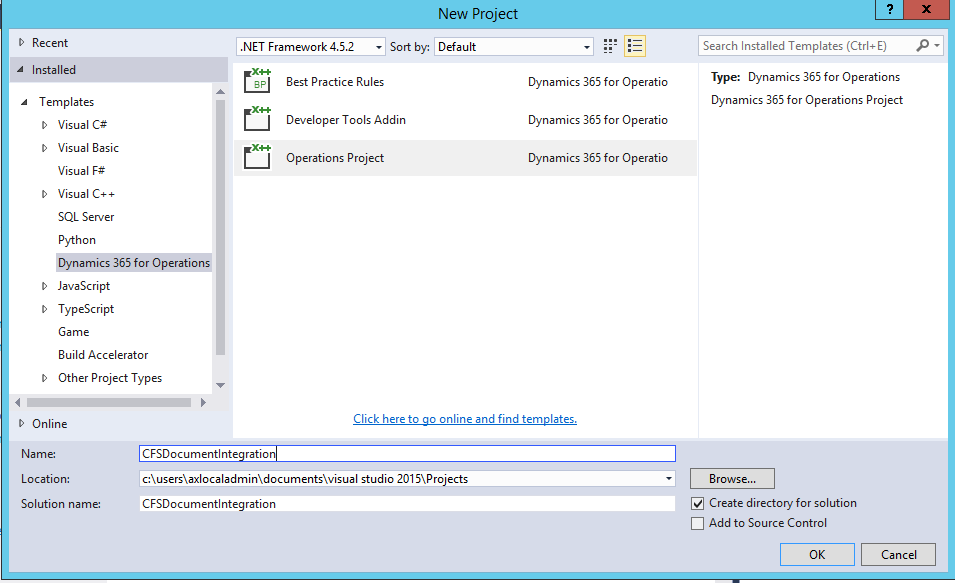Expand the Visual Basic node
The height and width of the screenshot is (583, 955).
coord(44,148)
